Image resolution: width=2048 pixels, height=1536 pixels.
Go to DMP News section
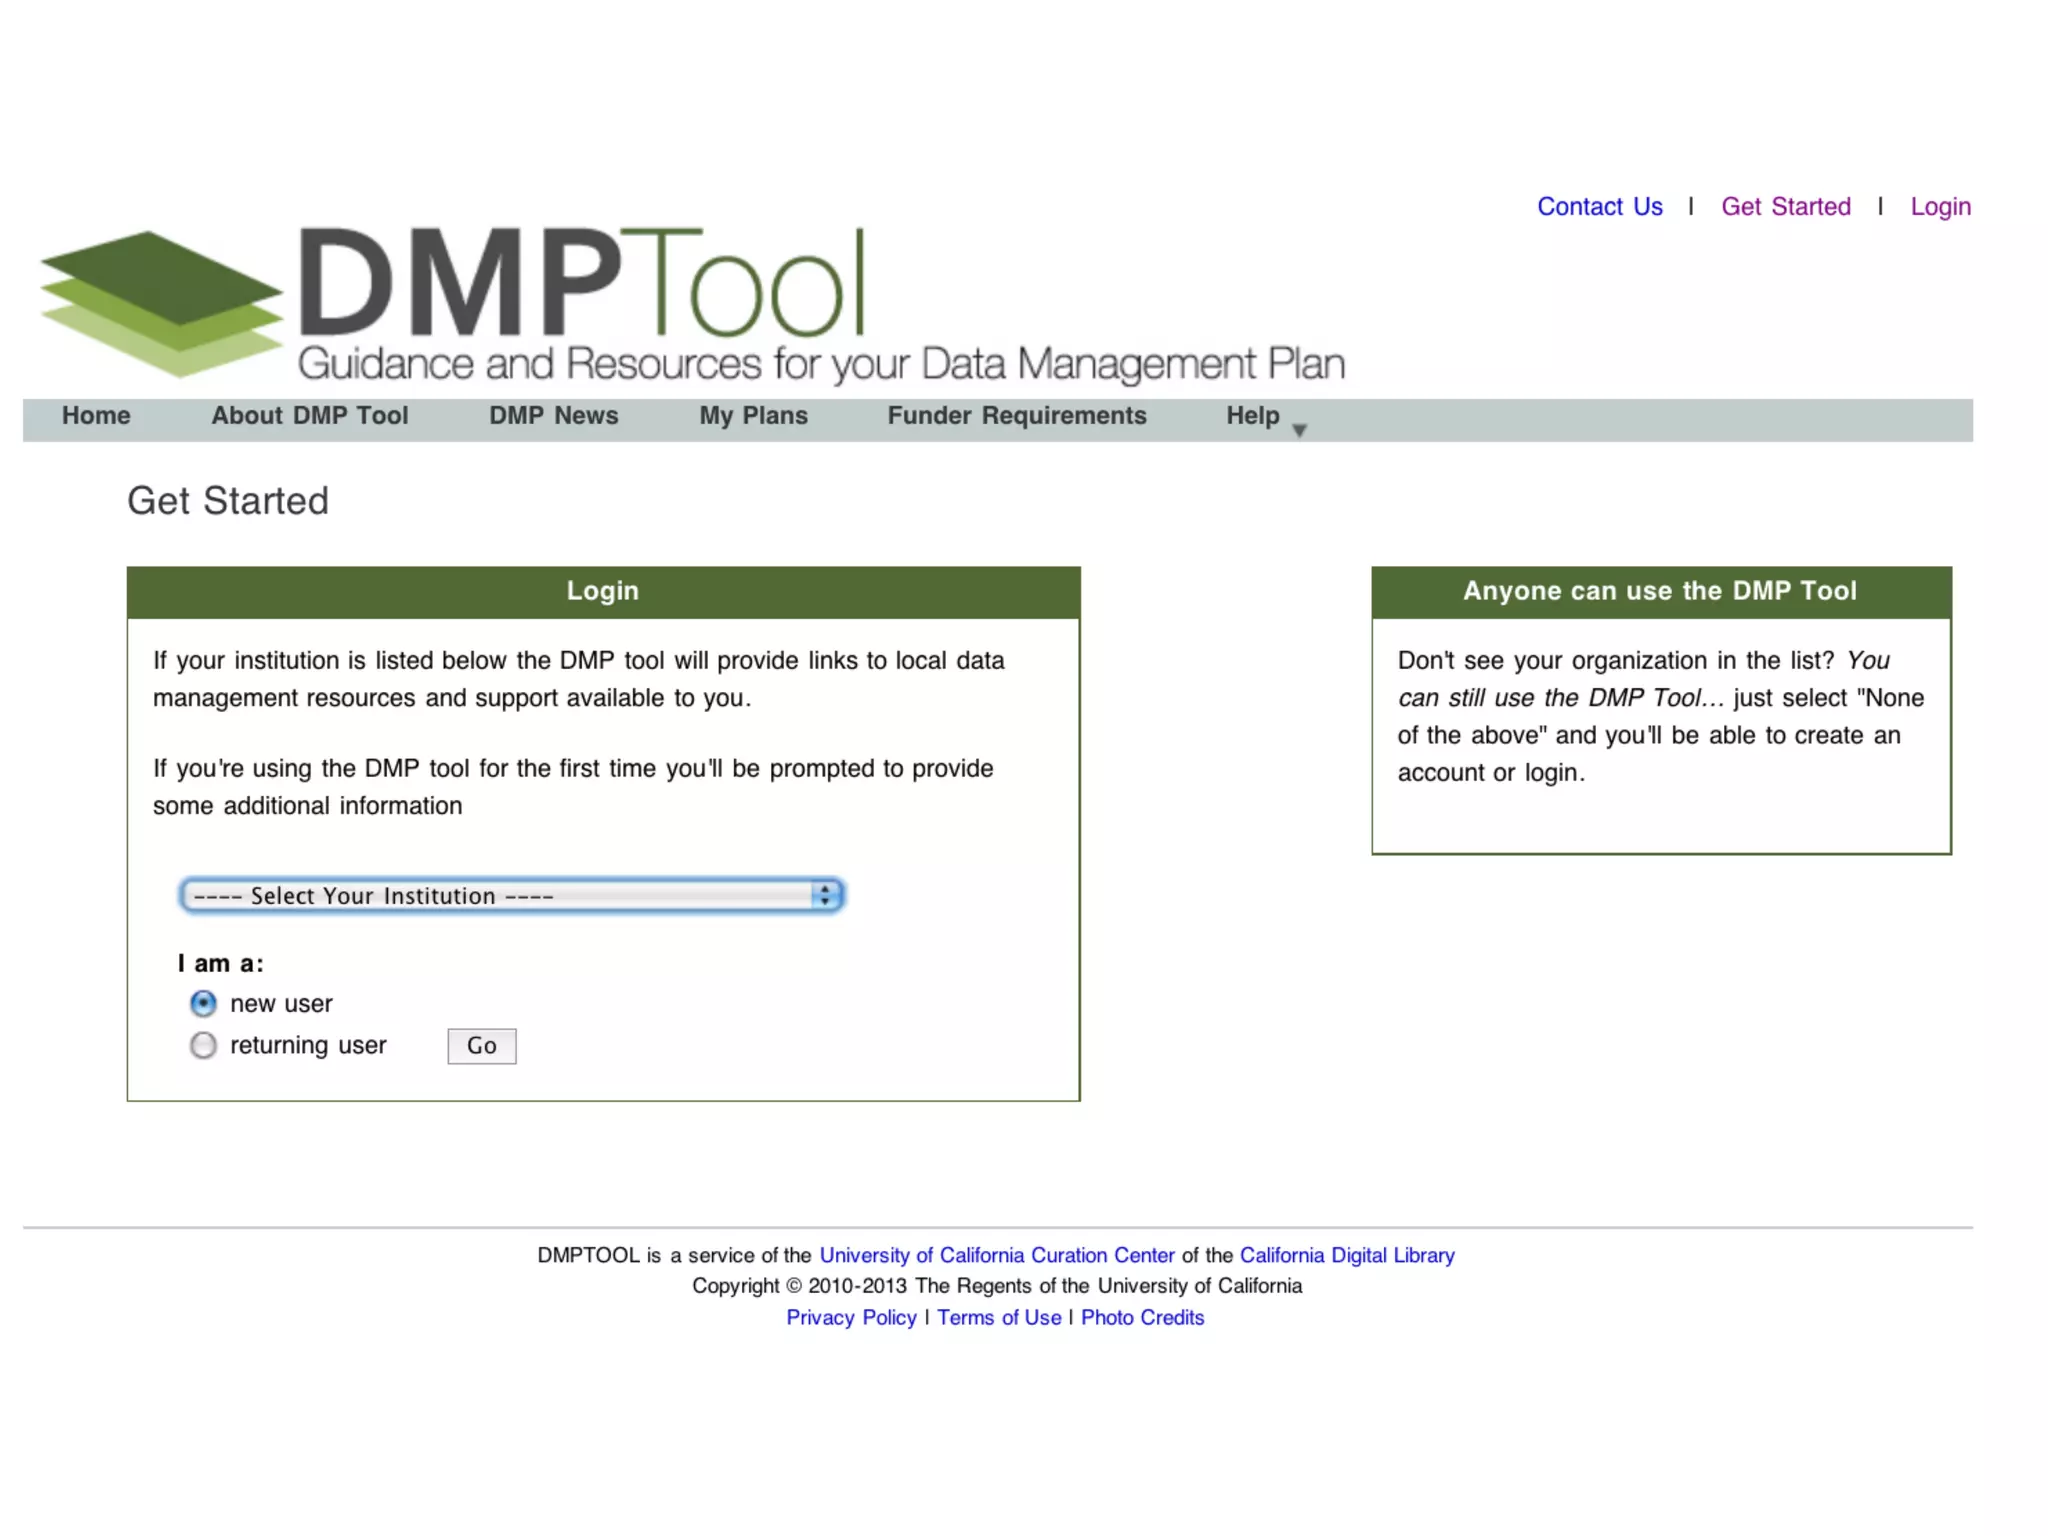pos(553,416)
